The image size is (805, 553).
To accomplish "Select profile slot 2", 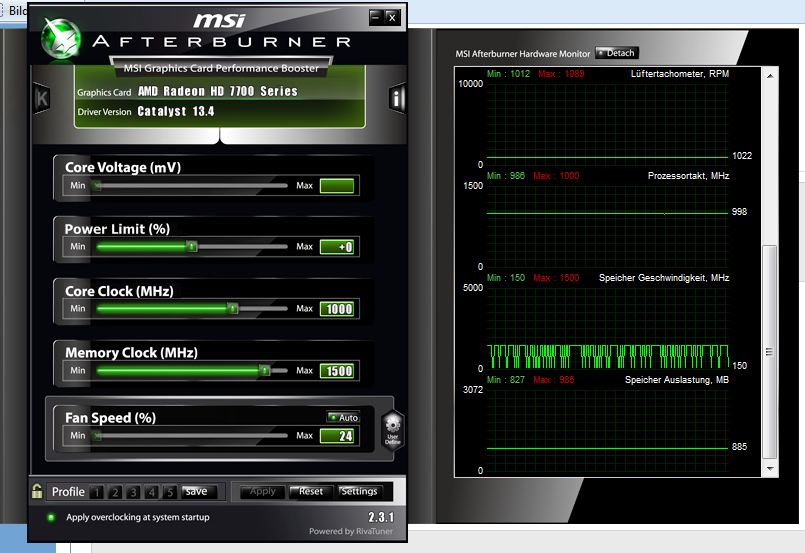I will point(115,492).
